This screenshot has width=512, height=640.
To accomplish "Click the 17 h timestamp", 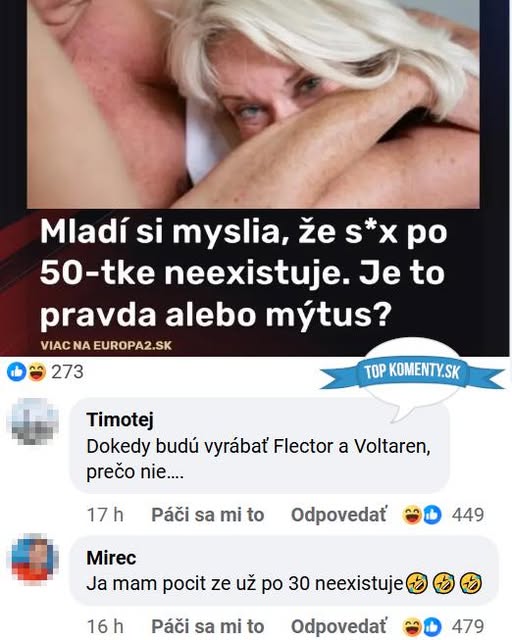I will (x=105, y=515).
